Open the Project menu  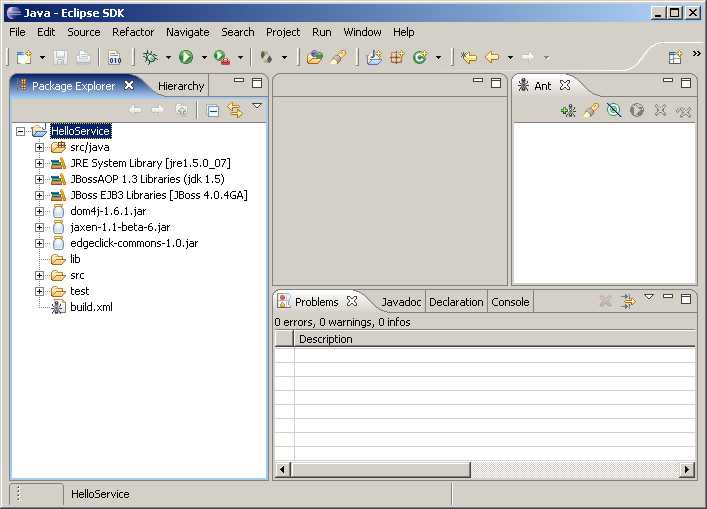(283, 32)
